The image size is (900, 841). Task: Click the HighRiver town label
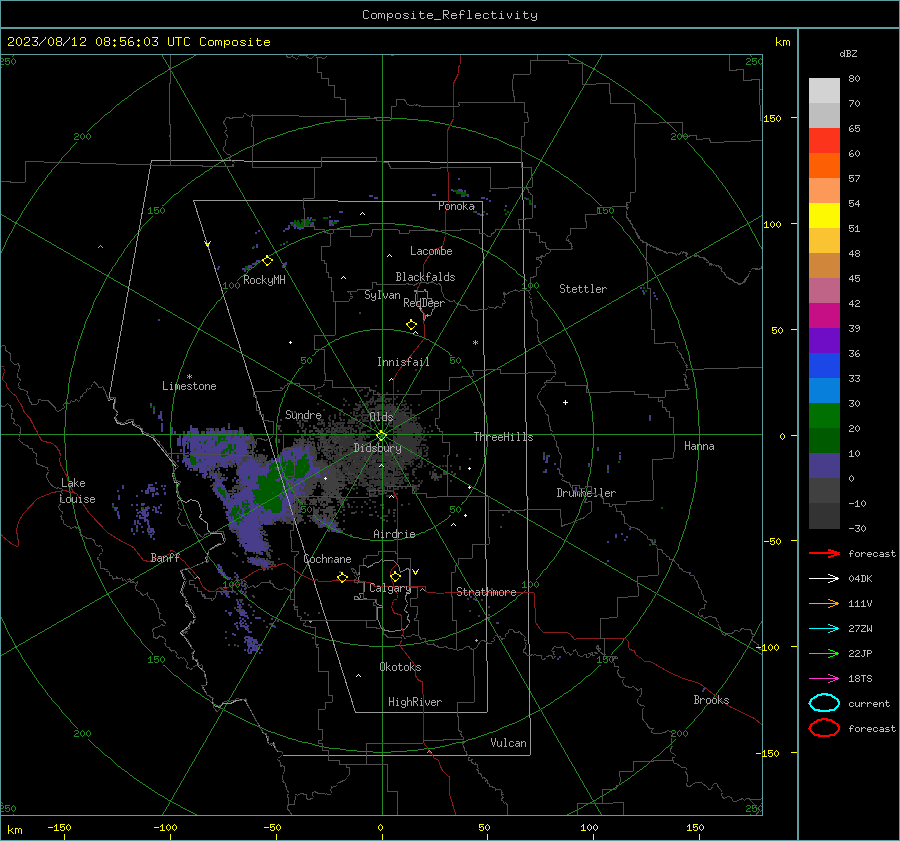[x=415, y=702]
